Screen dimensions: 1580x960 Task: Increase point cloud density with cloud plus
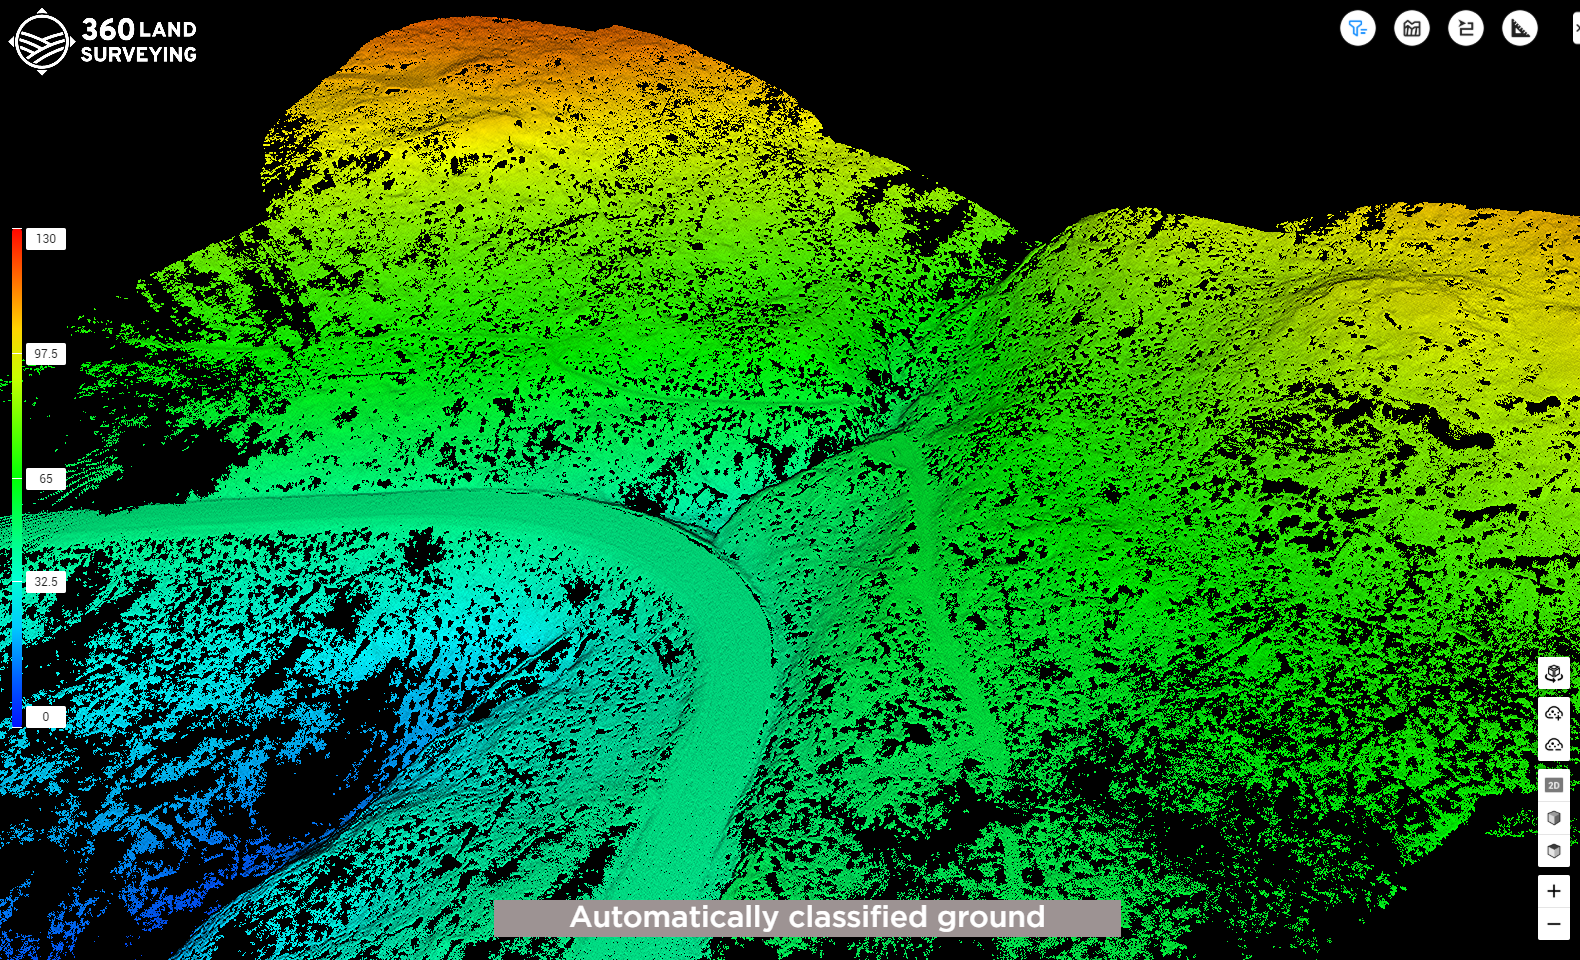[1553, 713]
